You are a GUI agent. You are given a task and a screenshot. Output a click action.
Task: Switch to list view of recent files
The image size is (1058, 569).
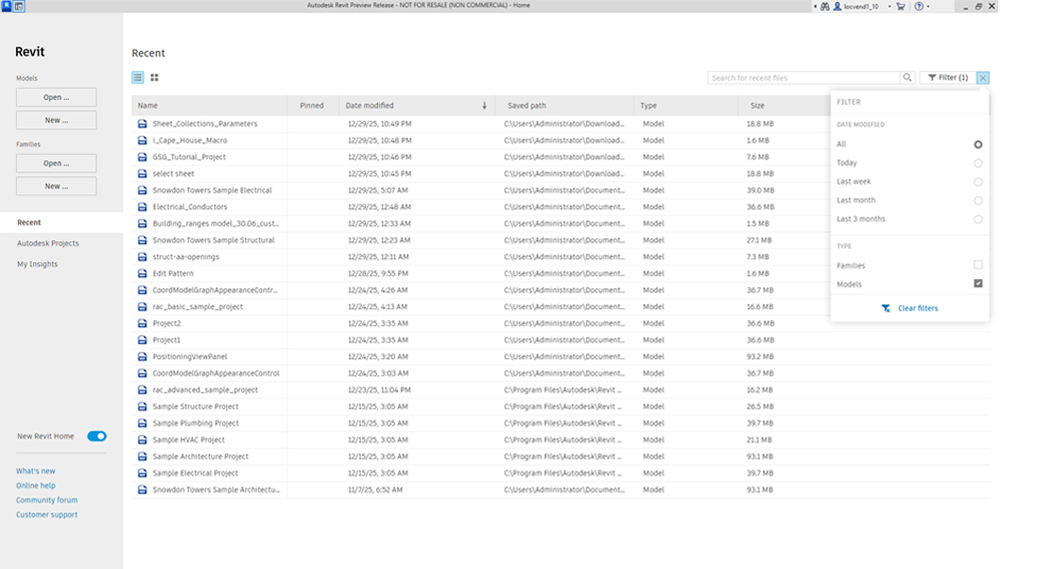coord(138,78)
